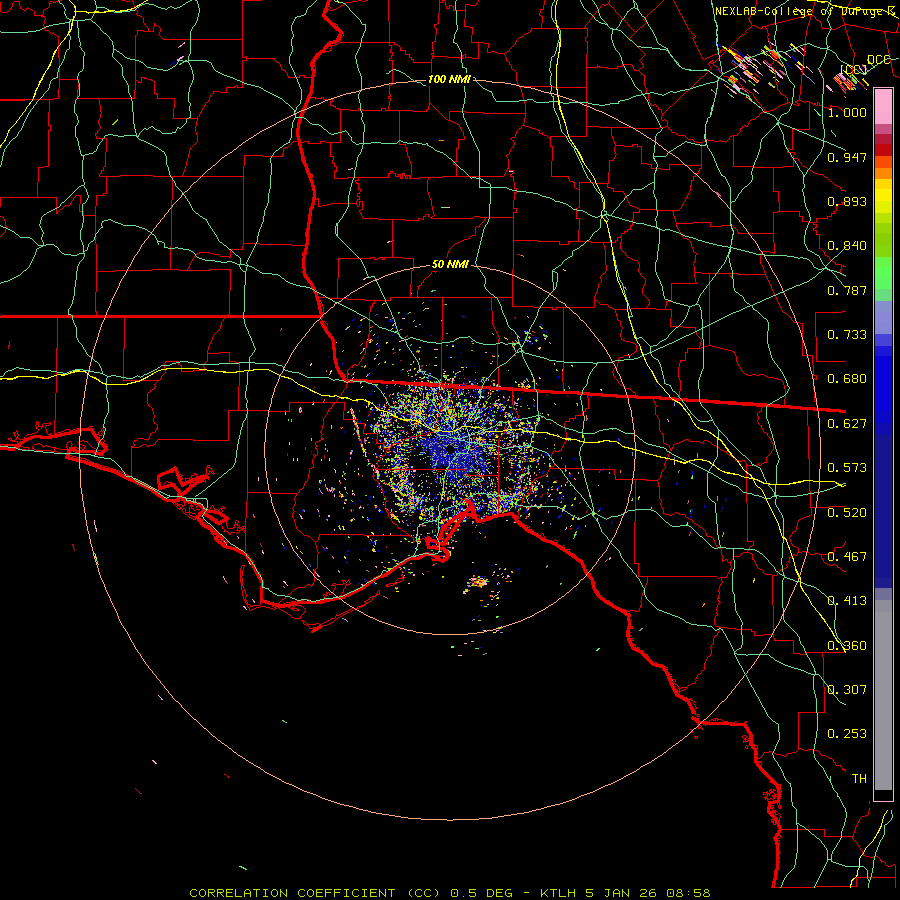Select the 0.573 scale label

[847, 468]
